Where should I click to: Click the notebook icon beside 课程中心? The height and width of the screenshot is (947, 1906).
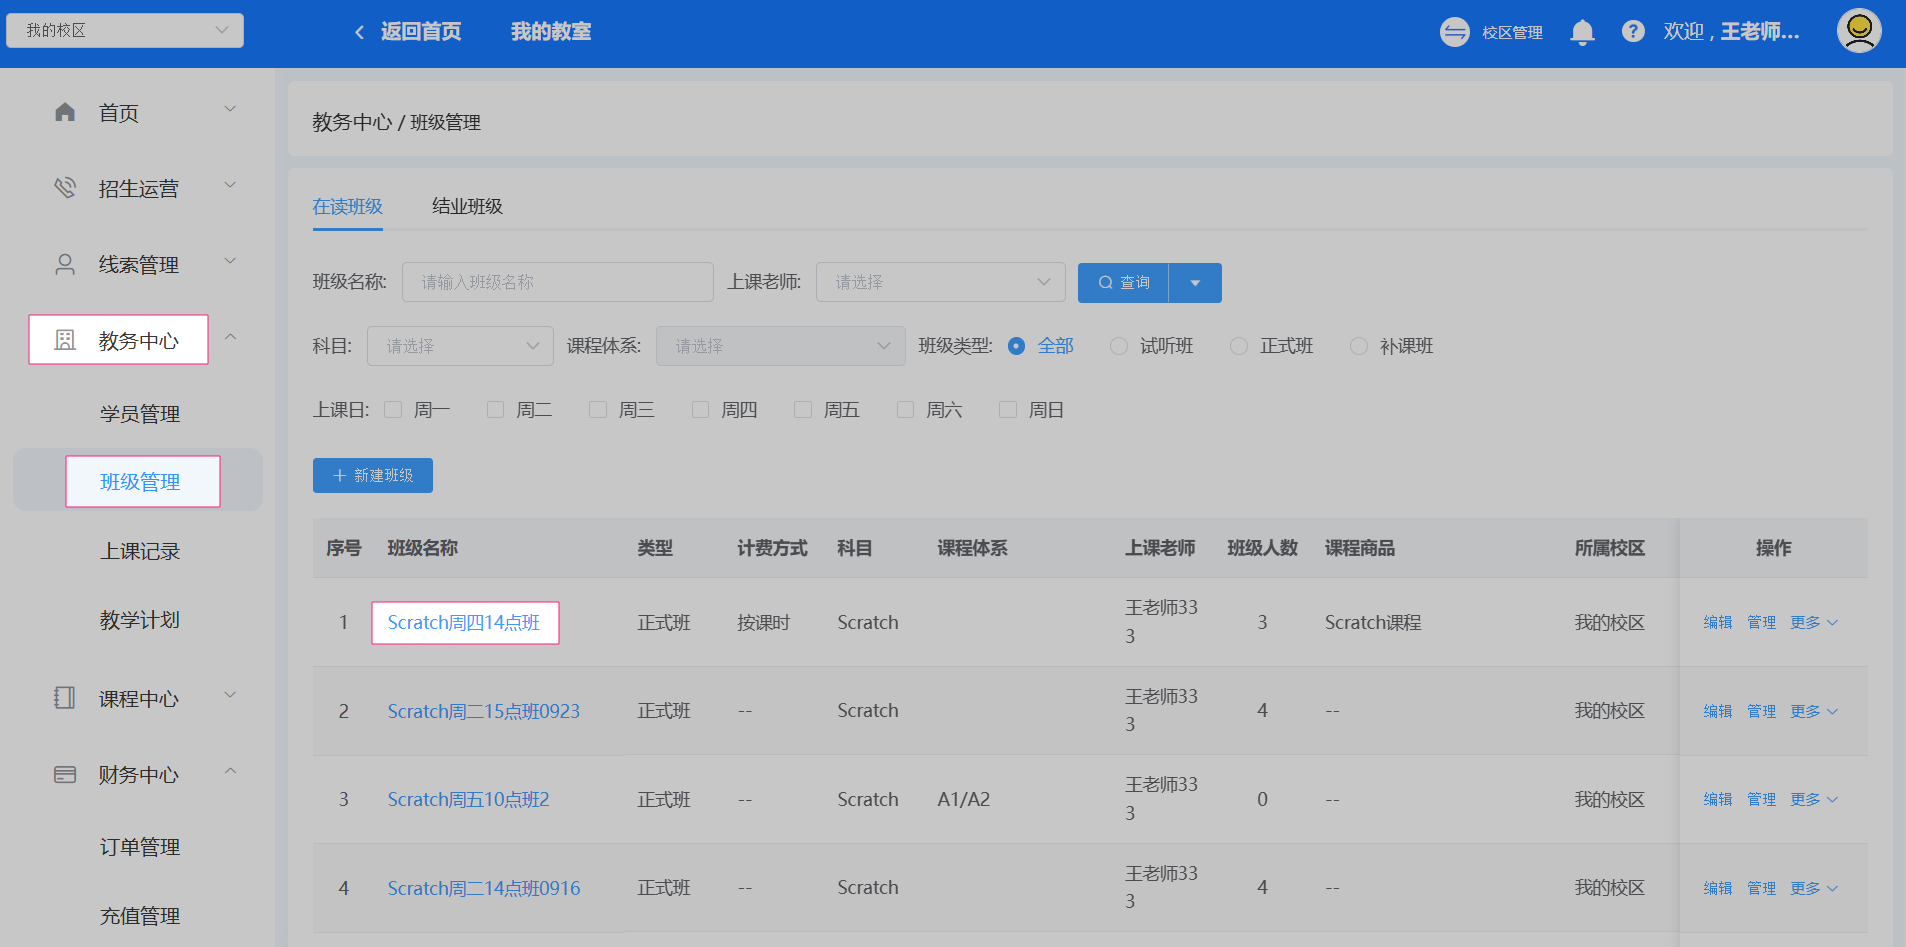coord(65,698)
